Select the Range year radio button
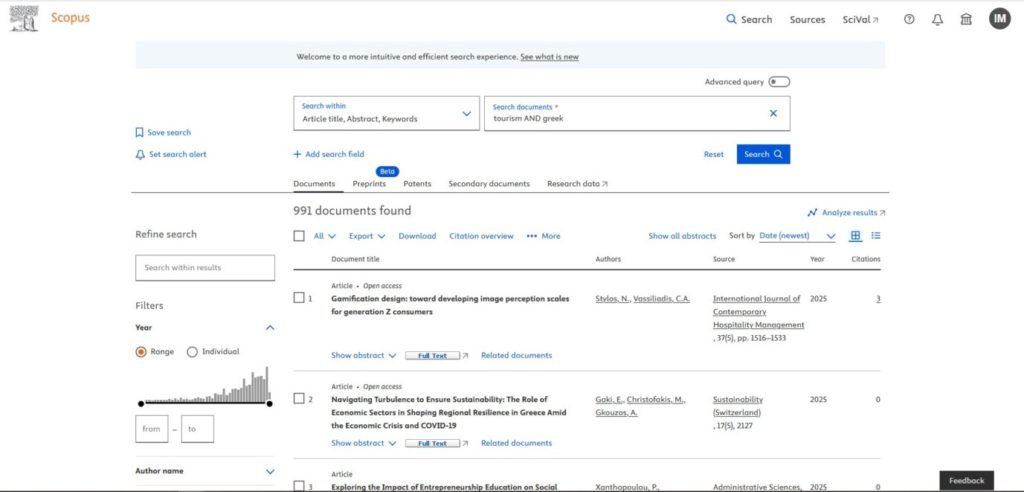Screen dimensions: 1024x492 pos(141,352)
